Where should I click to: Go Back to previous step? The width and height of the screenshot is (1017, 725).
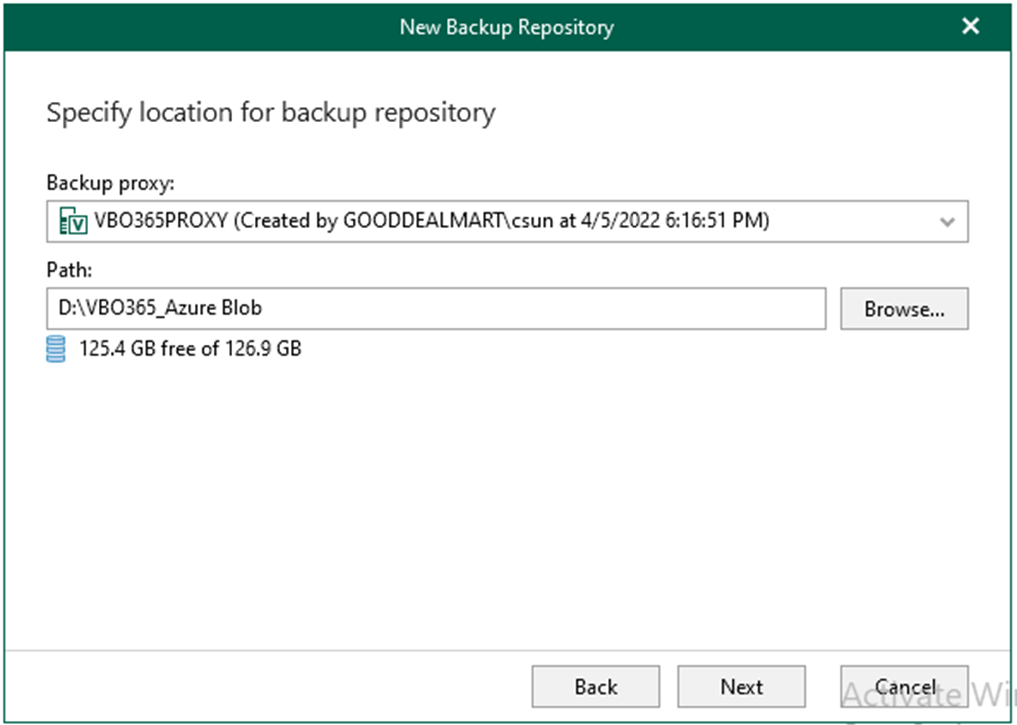(595, 686)
